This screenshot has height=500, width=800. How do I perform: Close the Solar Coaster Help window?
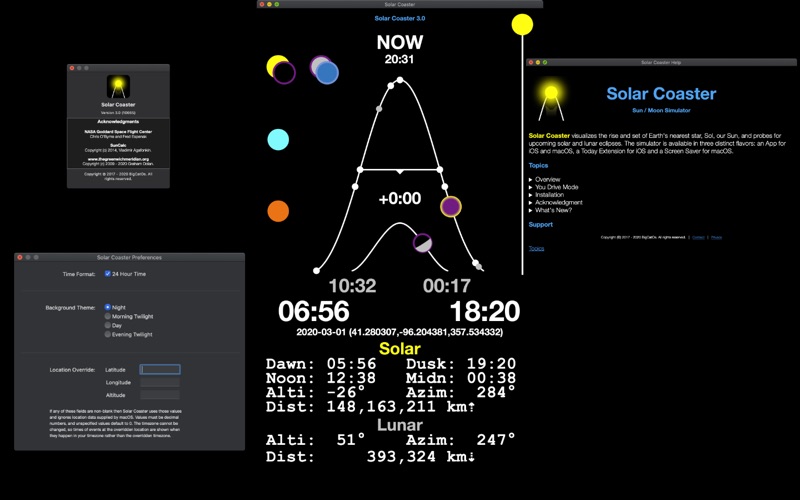coord(531,62)
